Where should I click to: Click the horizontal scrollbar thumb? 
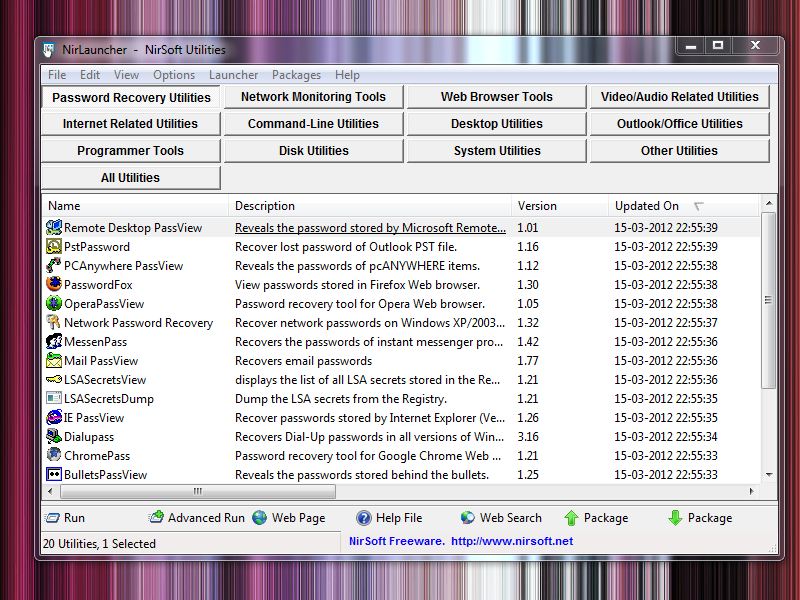(198, 491)
